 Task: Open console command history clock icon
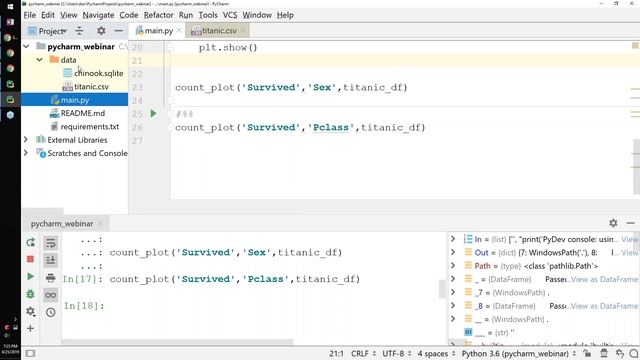[51, 313]
